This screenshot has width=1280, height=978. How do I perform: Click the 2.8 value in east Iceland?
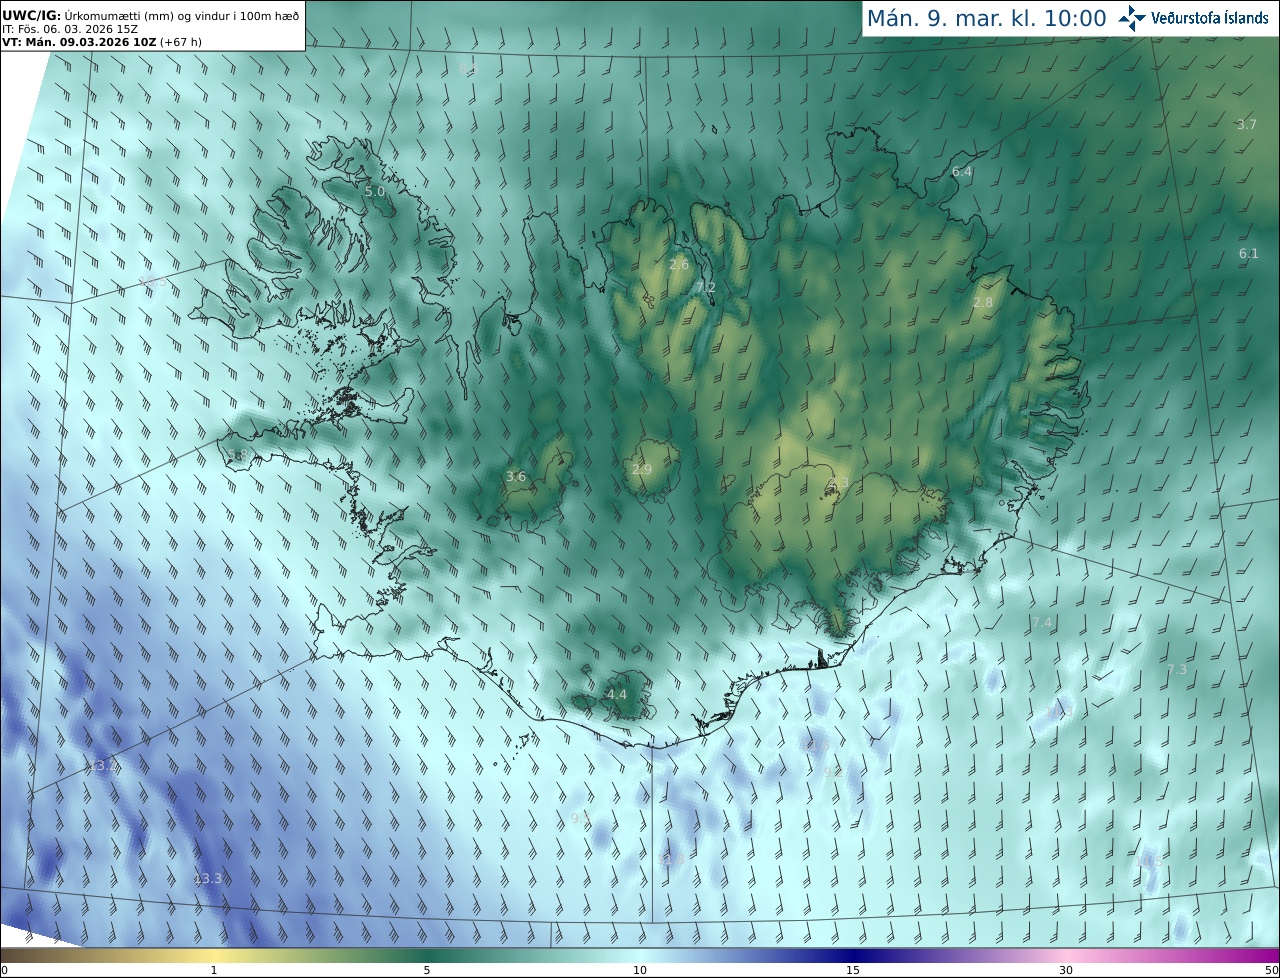click(983, 303)
